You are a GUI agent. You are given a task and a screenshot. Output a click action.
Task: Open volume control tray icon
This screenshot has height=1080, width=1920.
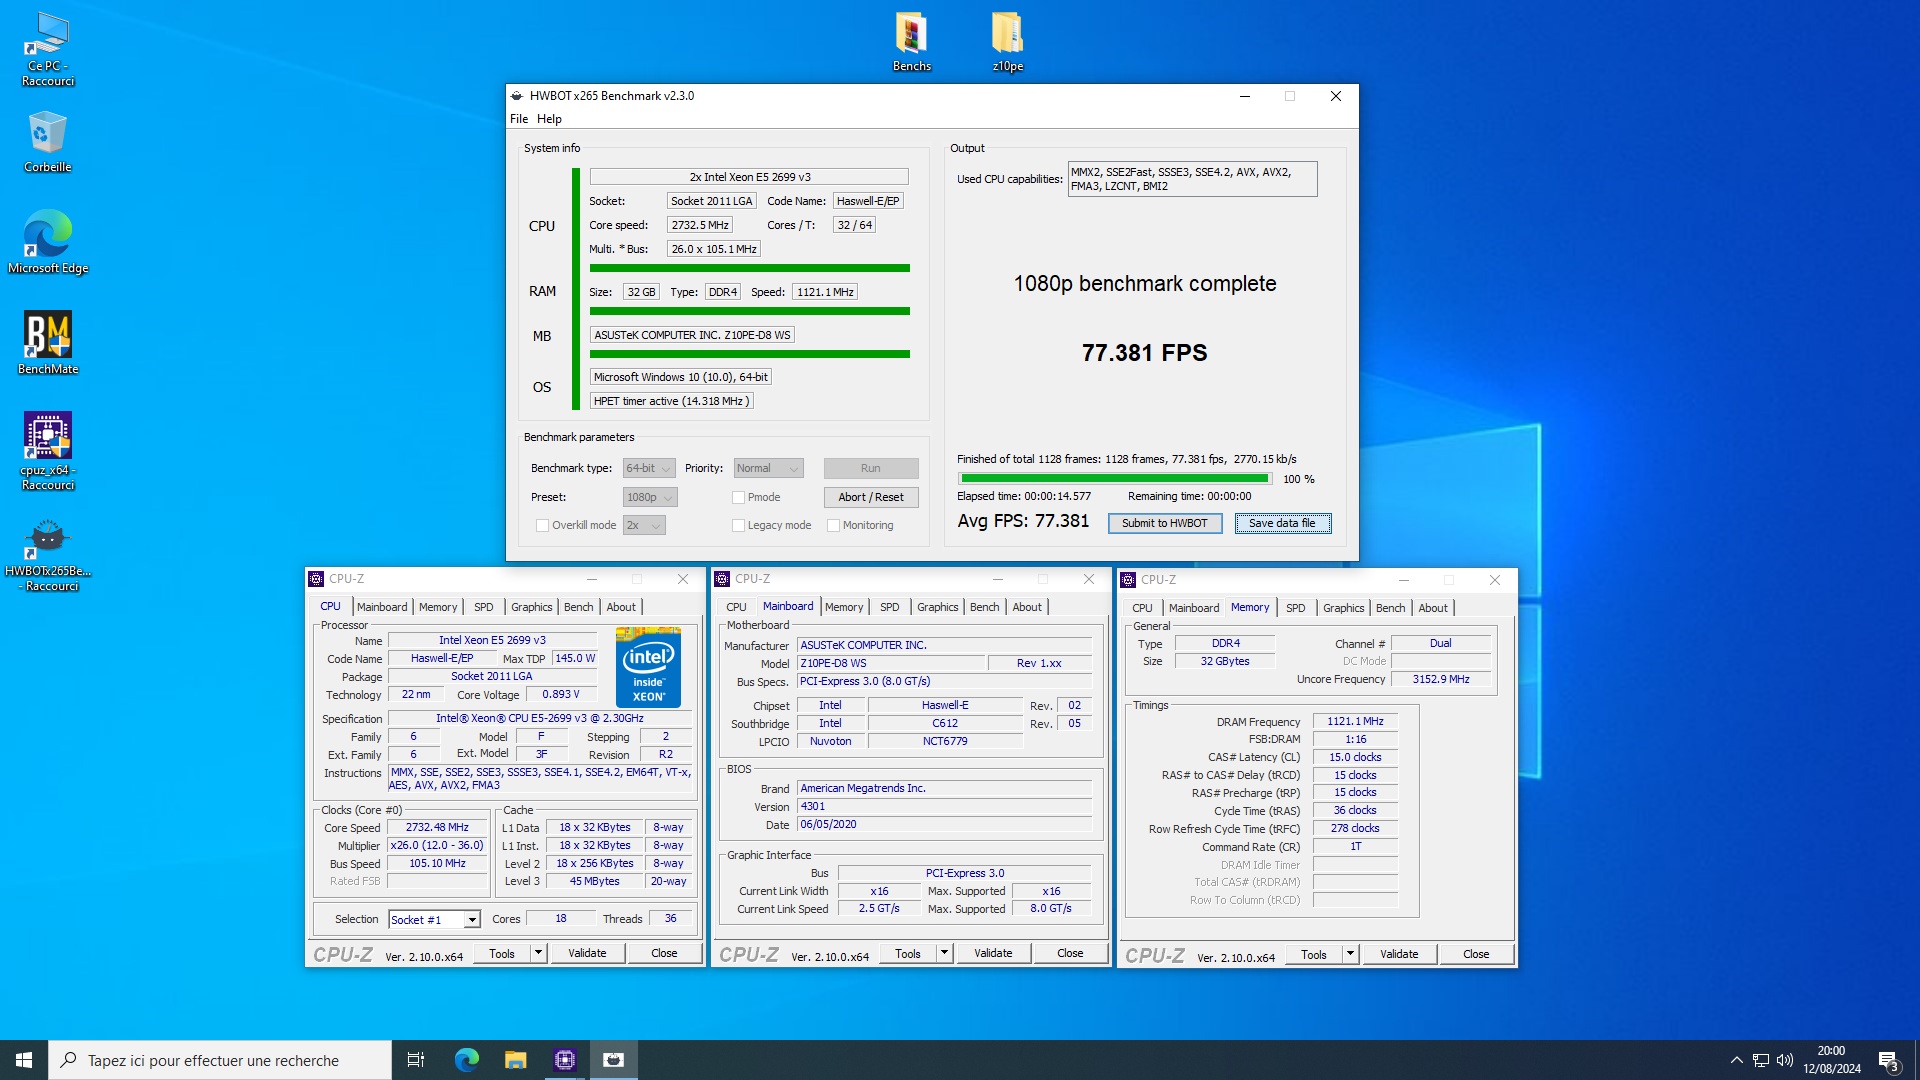(1785, 1060)
